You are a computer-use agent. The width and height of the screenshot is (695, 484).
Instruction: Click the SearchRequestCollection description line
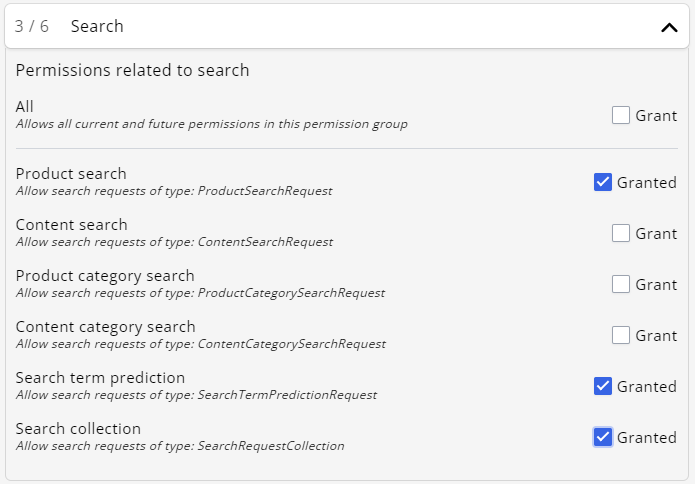(x=180, y=446)
